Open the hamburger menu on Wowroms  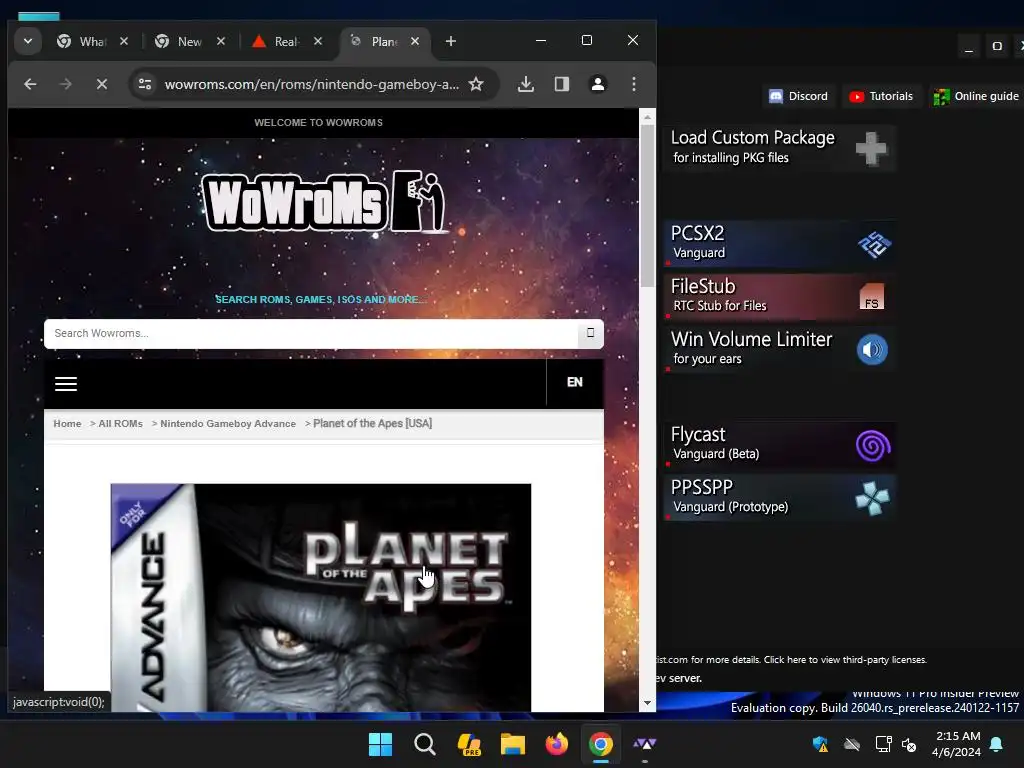[x=66, y=384]
